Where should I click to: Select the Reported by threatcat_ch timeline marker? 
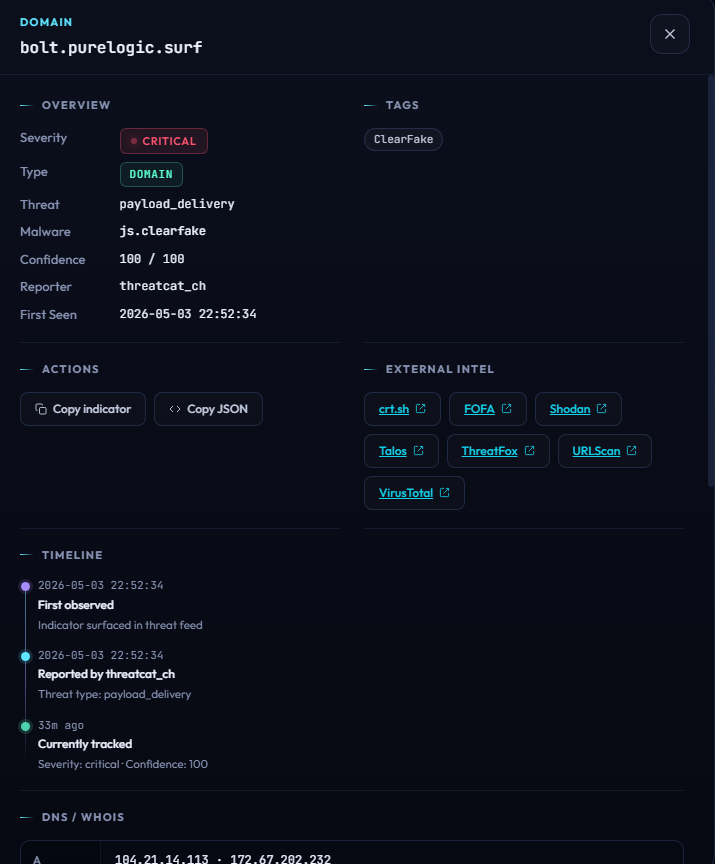(x=25, y=656)
